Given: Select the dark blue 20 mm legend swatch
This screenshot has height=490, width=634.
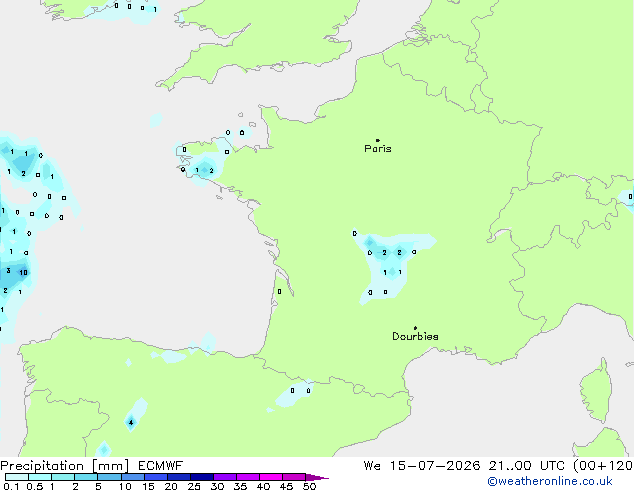Looking at the screenshot, I should pos(179,477).
